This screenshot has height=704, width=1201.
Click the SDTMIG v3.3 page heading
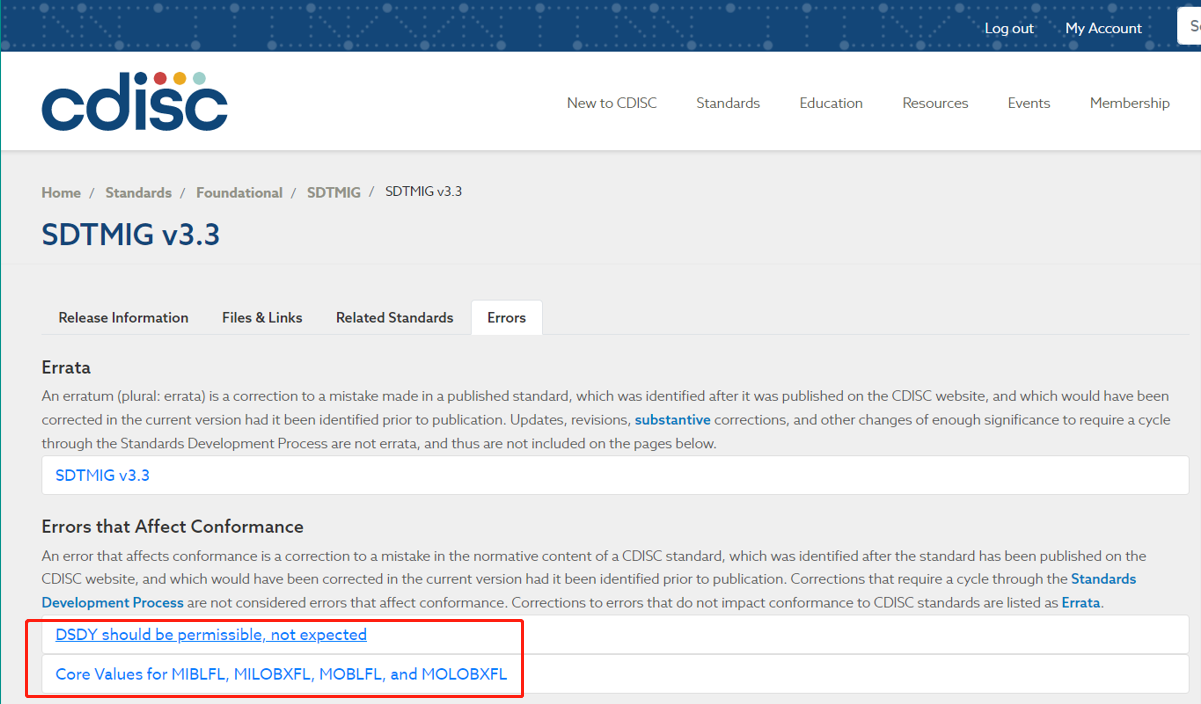[131, 235]
